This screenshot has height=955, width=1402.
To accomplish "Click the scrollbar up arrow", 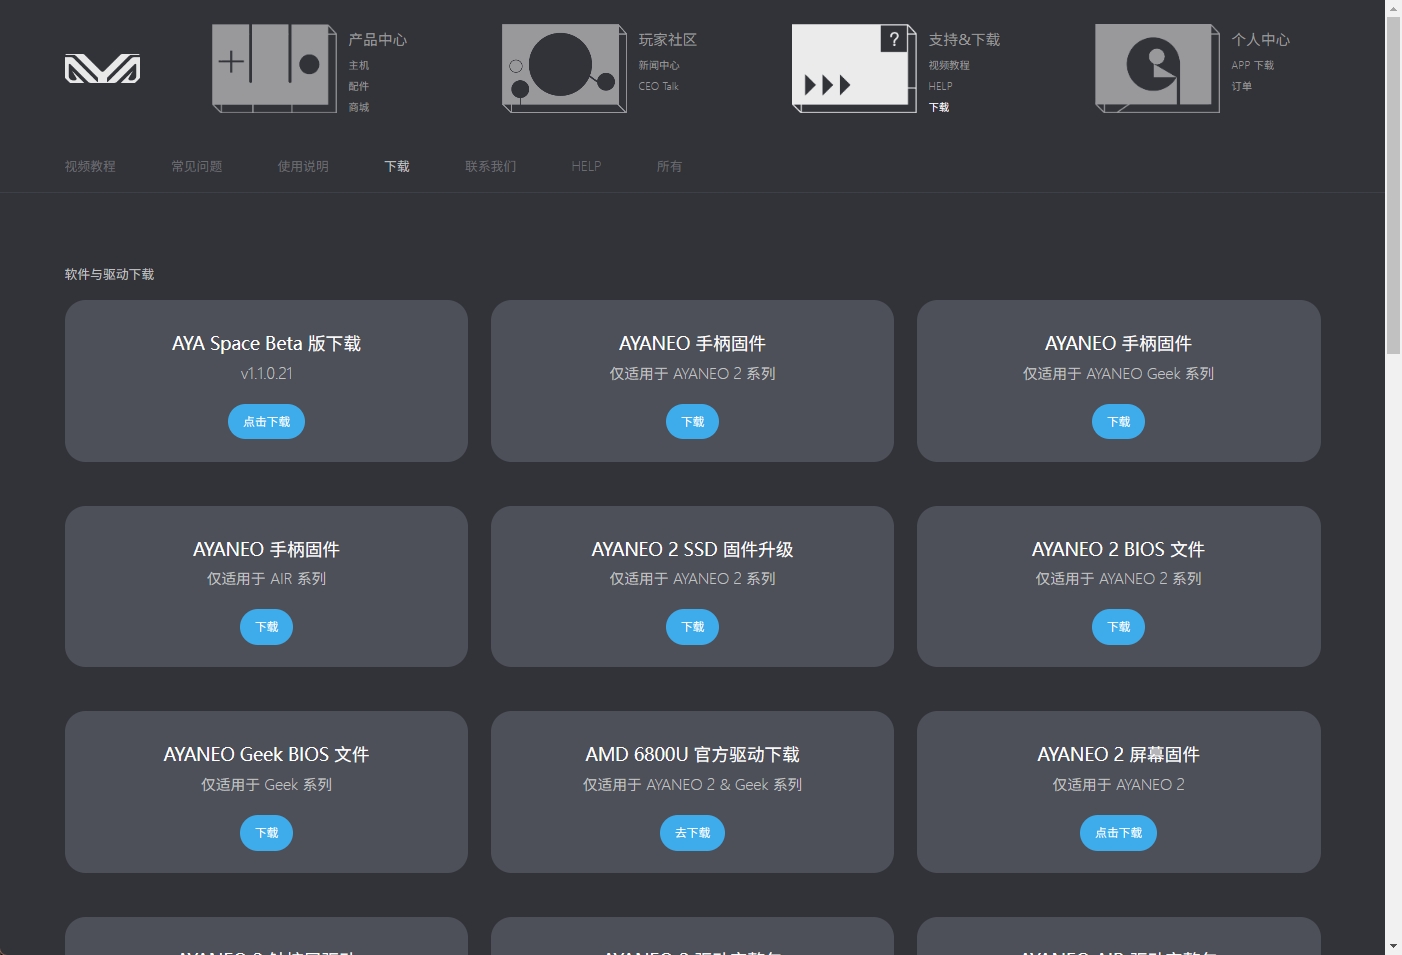I will (x=1393, y=8).
